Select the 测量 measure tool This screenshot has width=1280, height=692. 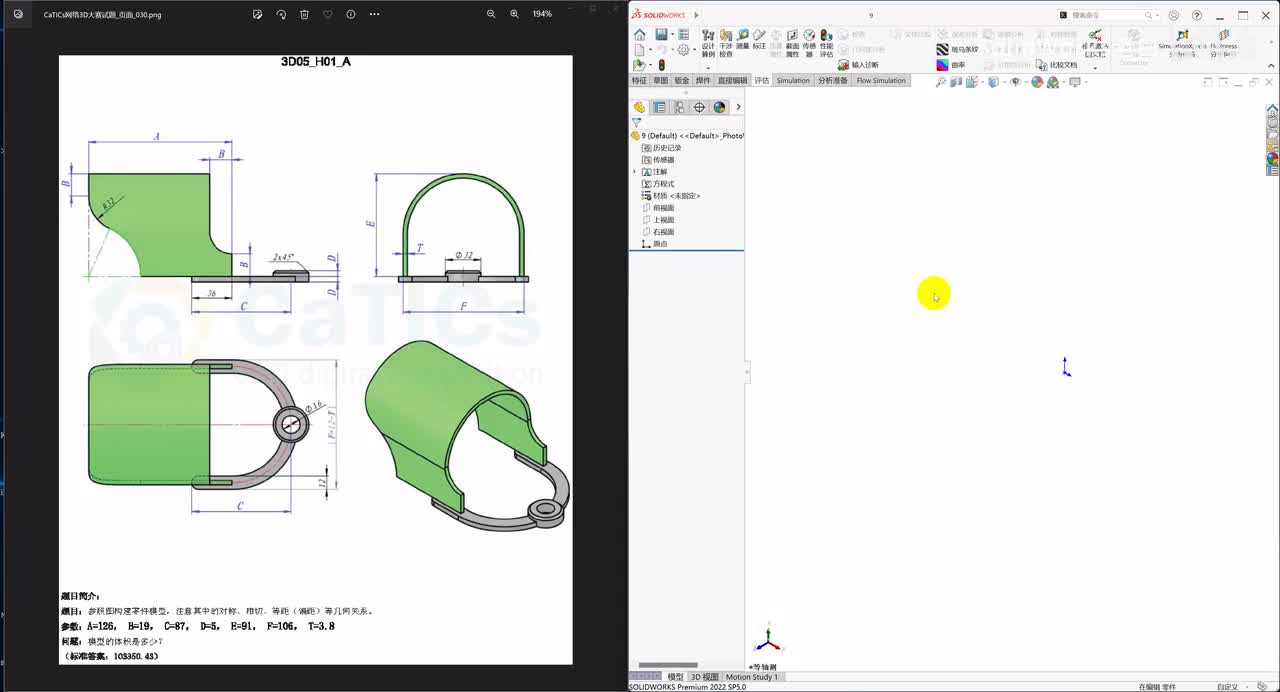[x=742, y=39]
